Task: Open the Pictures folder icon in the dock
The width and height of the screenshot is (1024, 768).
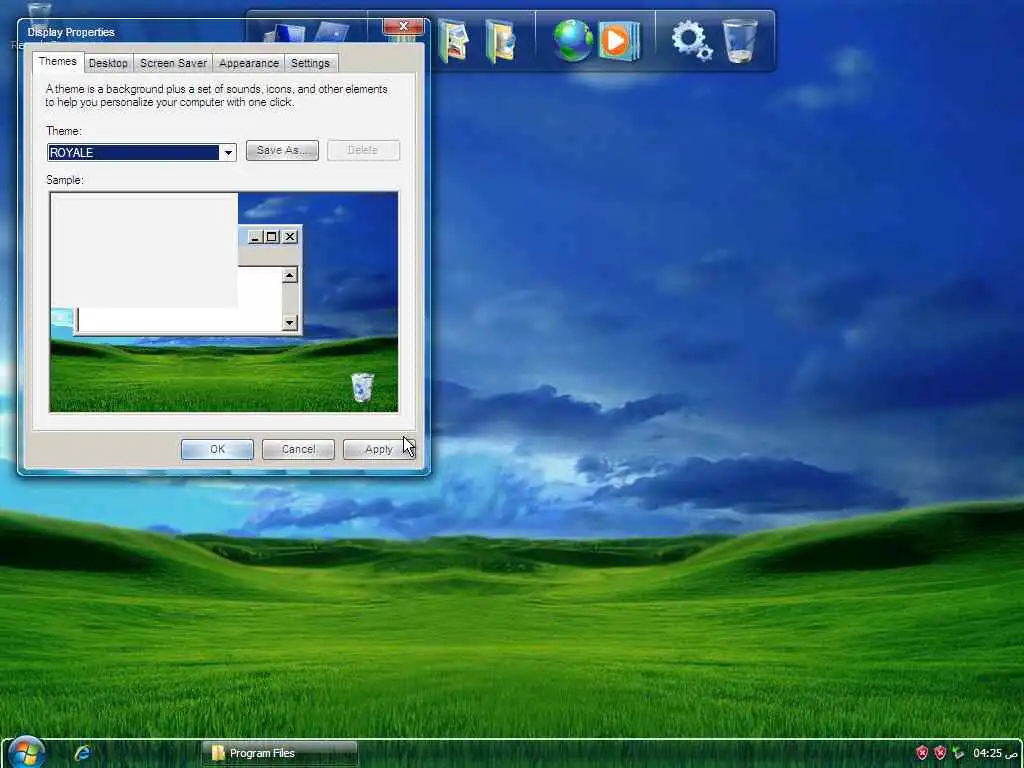Action: [454, 42]
